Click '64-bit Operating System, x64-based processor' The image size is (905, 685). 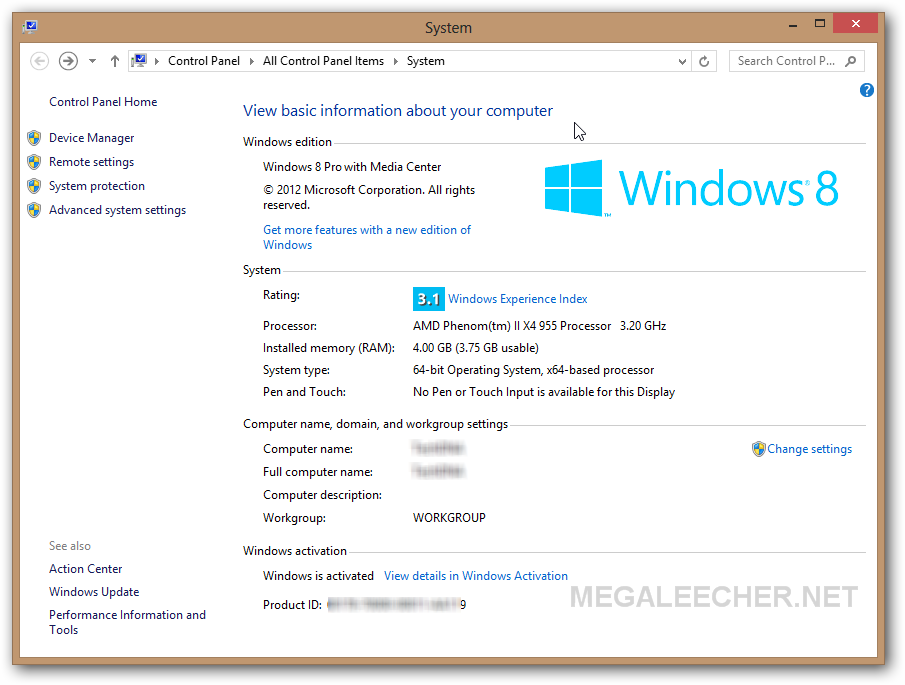pos(533,370)
